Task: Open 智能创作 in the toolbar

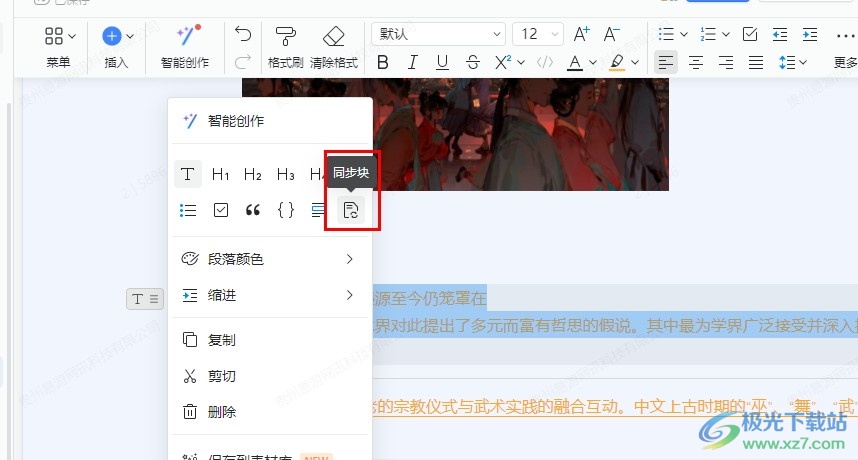Action: (x=185, y=48)
